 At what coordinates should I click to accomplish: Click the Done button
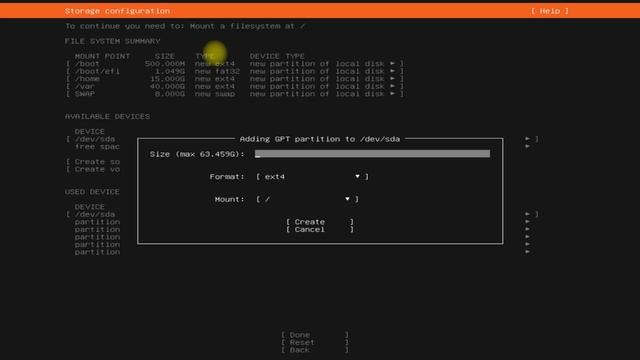tap(315, 335)
